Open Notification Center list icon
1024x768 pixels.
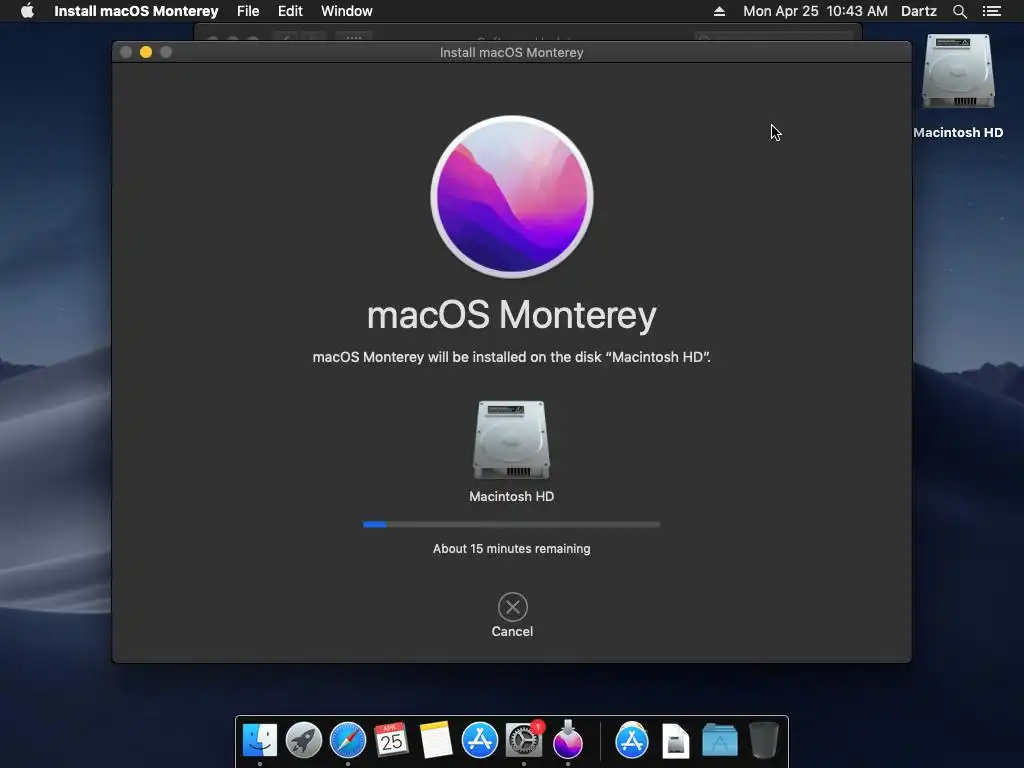point(991,11)
